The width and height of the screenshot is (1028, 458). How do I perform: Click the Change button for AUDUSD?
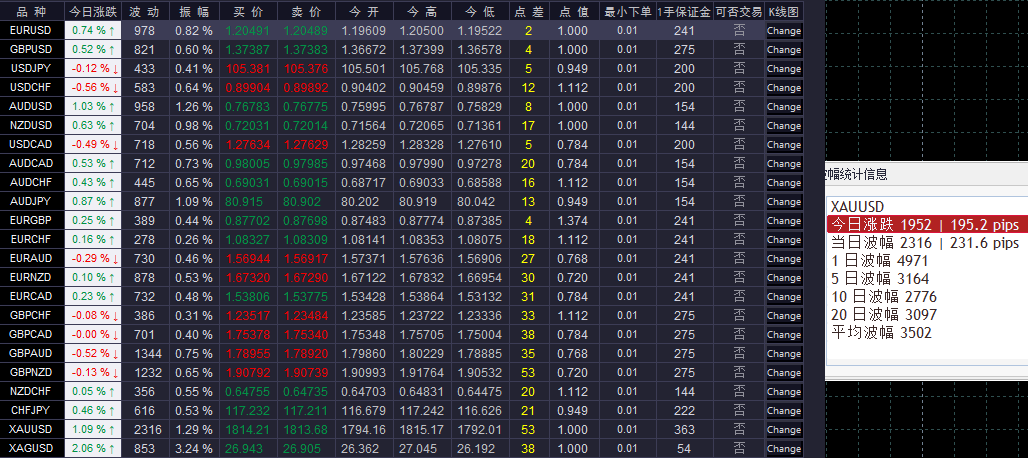pyautogui.click(x=784, y=106)
